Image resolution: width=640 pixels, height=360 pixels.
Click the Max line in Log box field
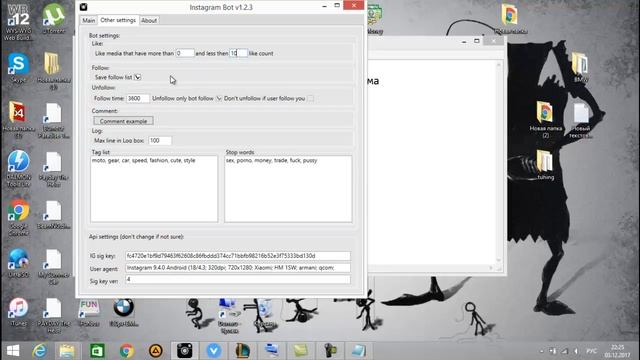pyautogui.click(x=160, y=140)
